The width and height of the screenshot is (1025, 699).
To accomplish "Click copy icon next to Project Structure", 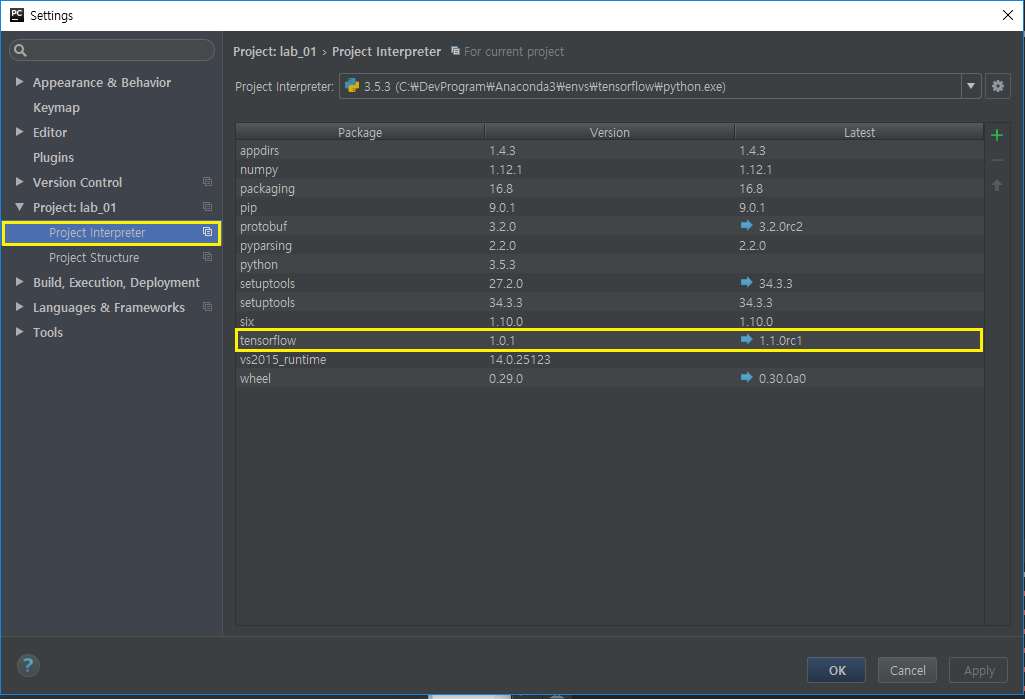I will point(207,257).
